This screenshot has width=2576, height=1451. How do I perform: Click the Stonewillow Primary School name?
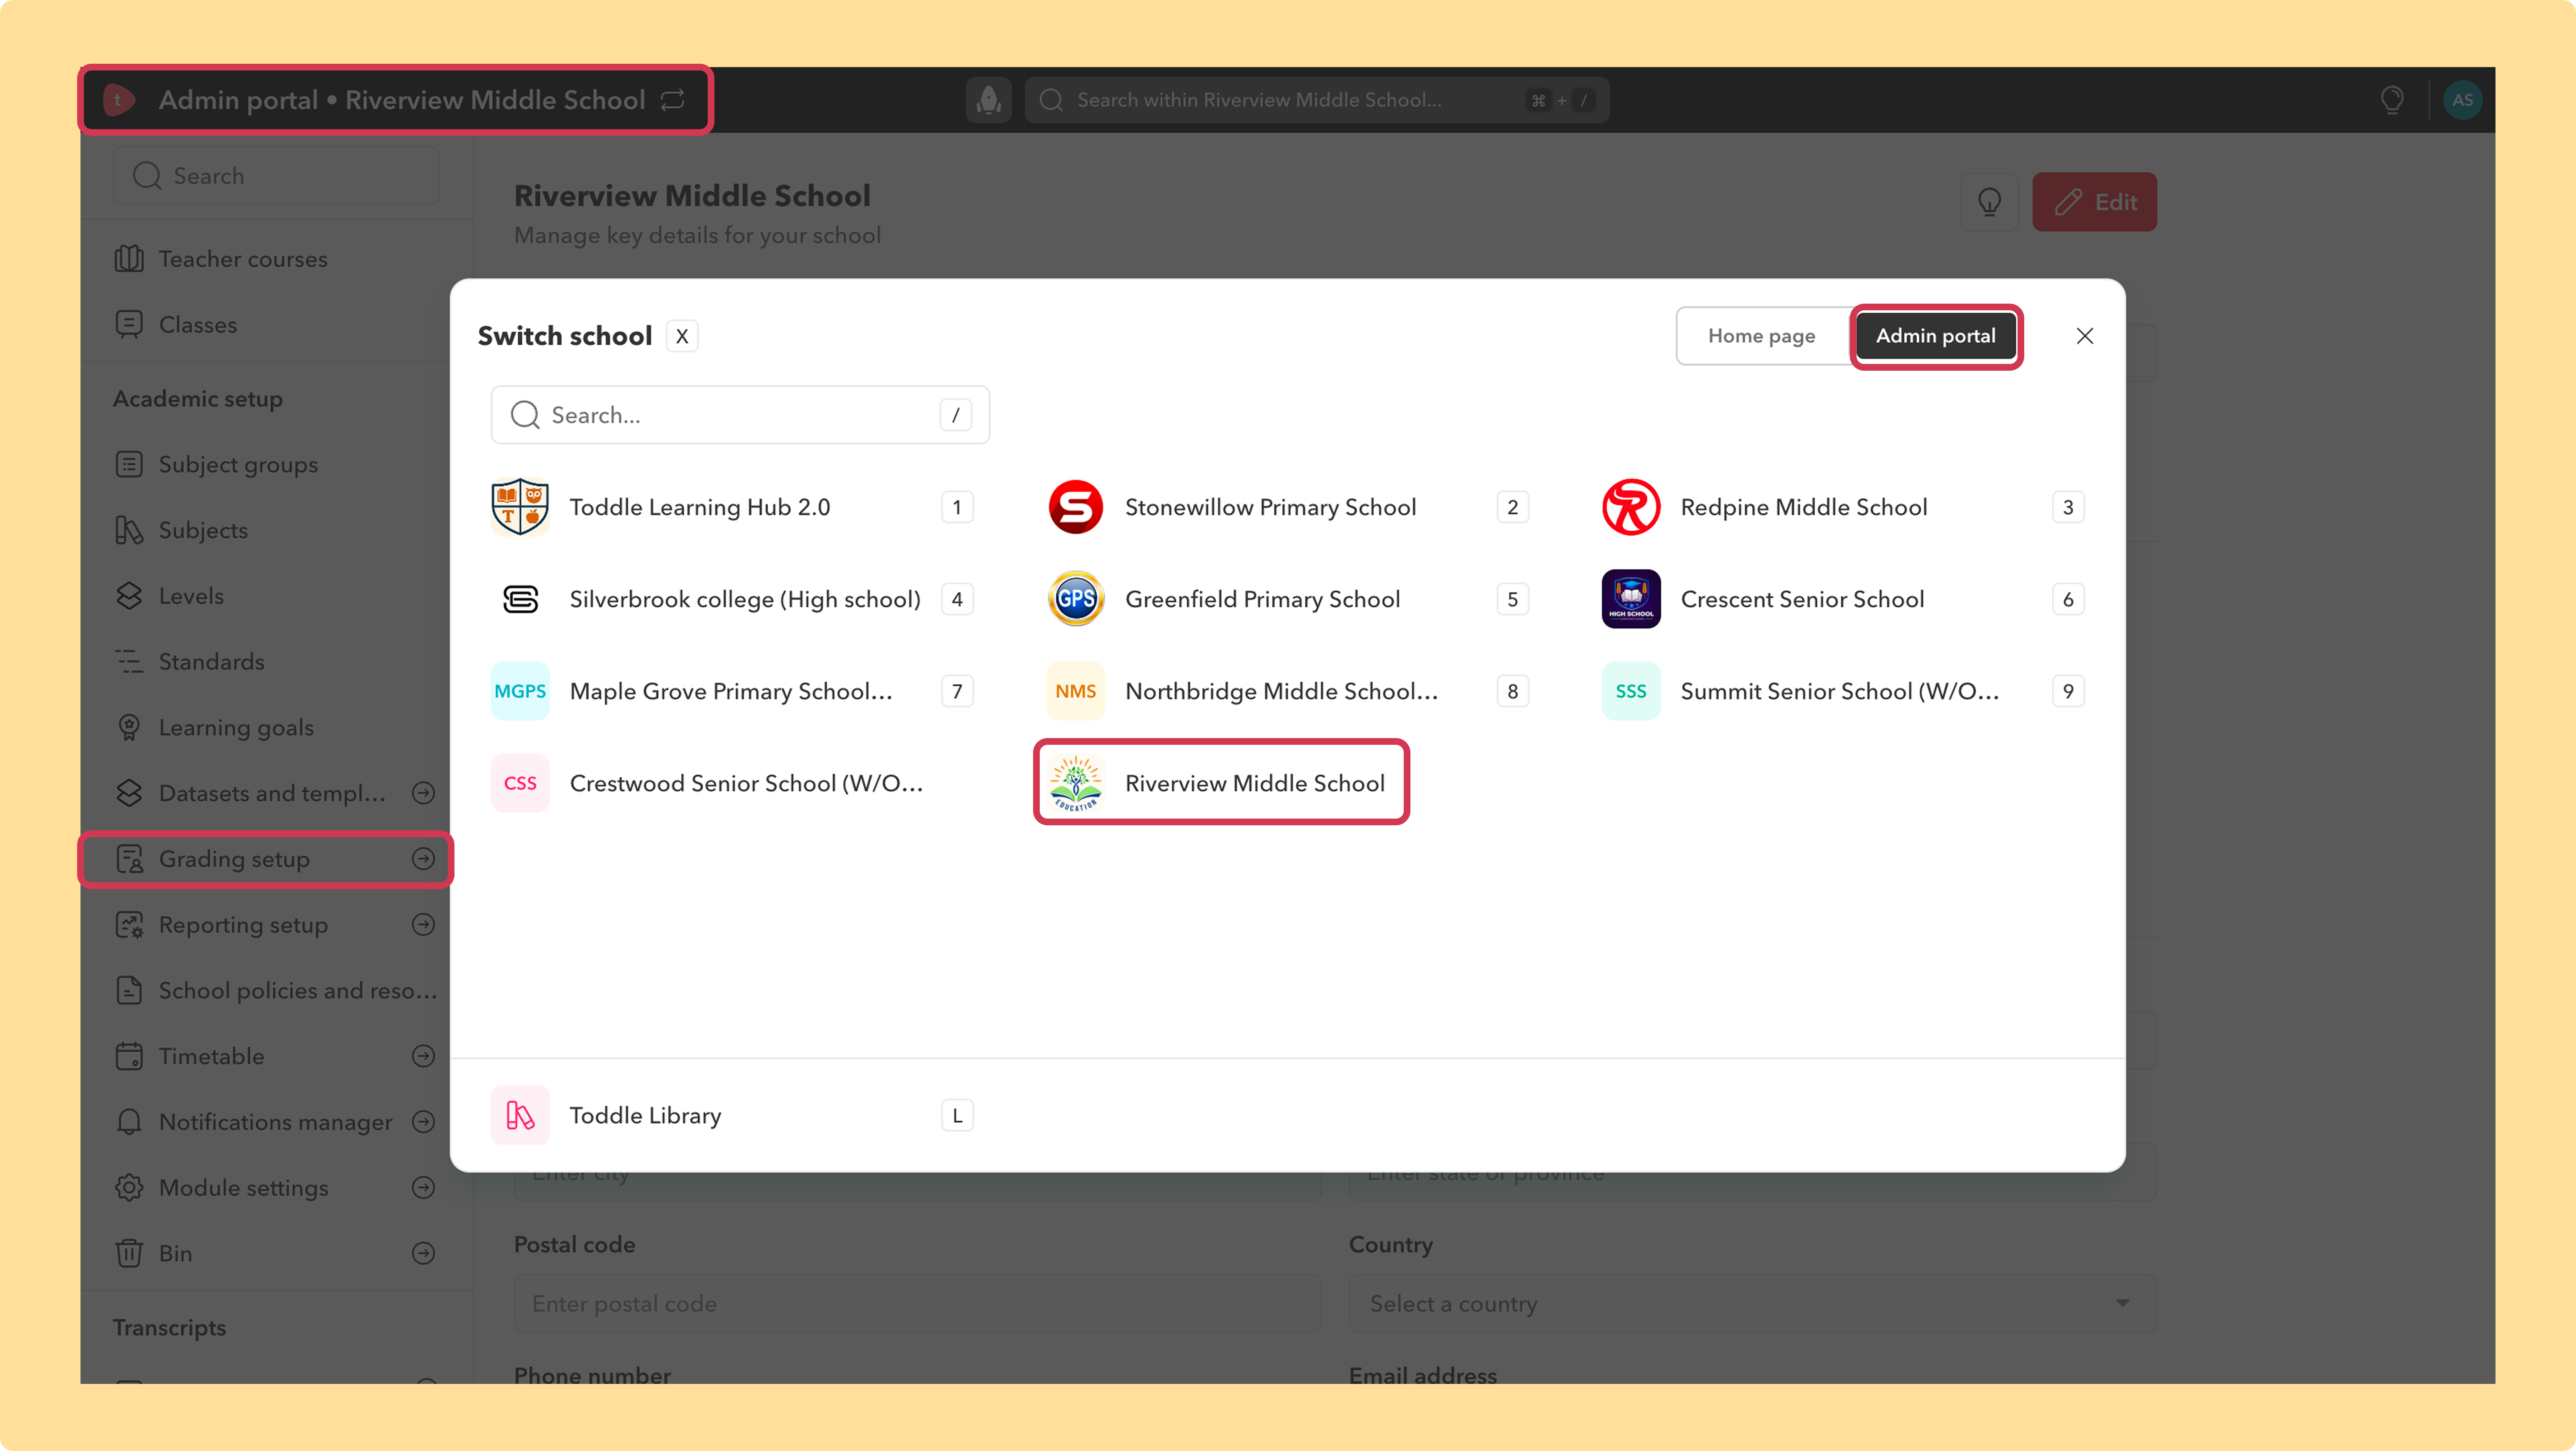(x=1270, y=507)
